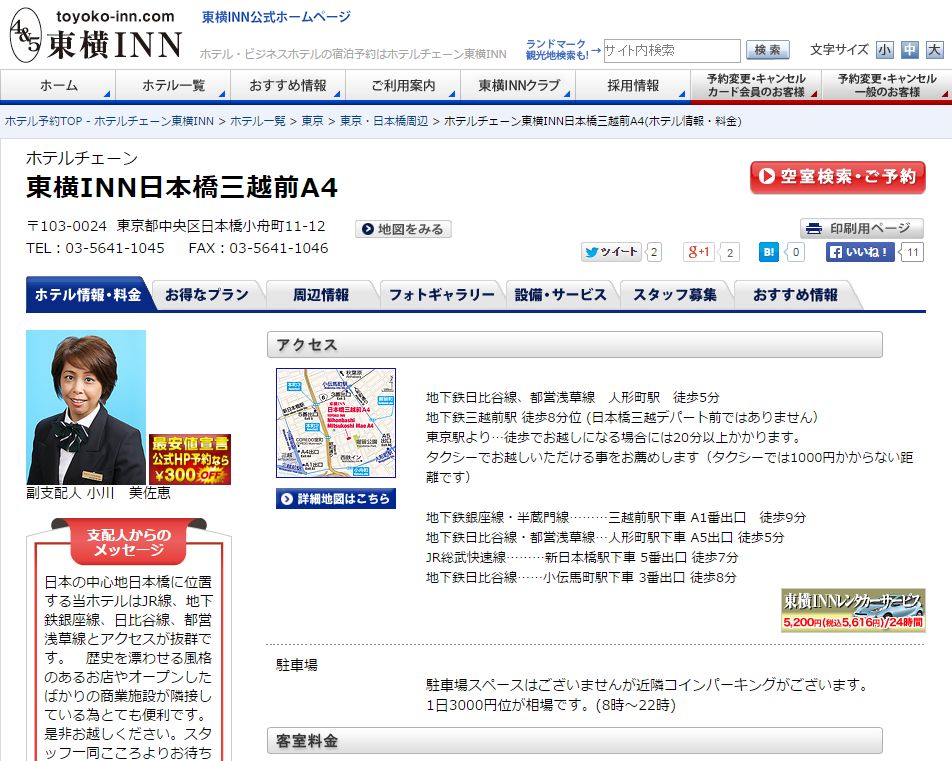Open 東横INNクラブ navigation menu

tap(518, 86)
